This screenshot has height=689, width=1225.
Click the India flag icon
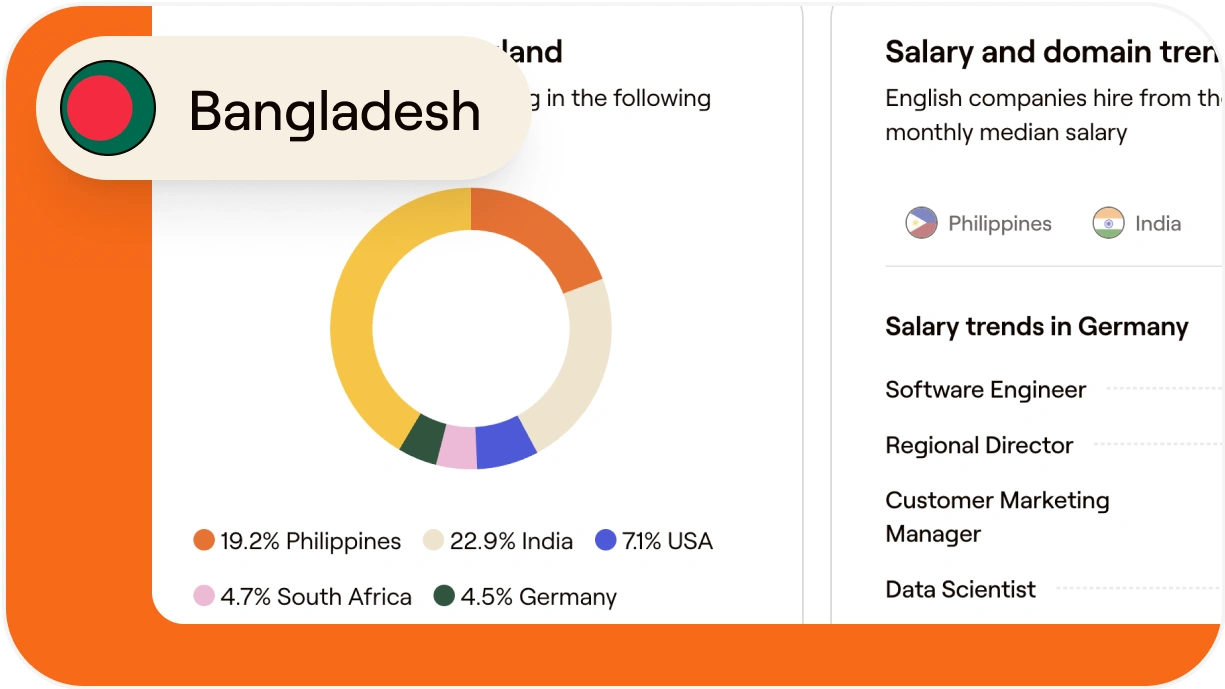(x=1108, y=223)
